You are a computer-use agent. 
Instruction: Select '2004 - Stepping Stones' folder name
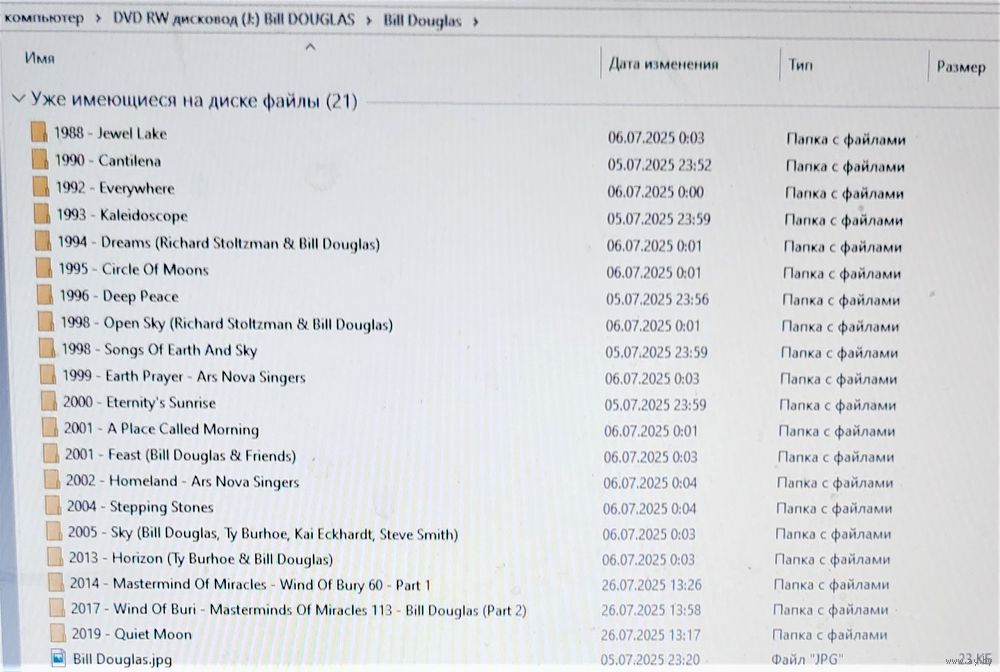tap(140, 507)
